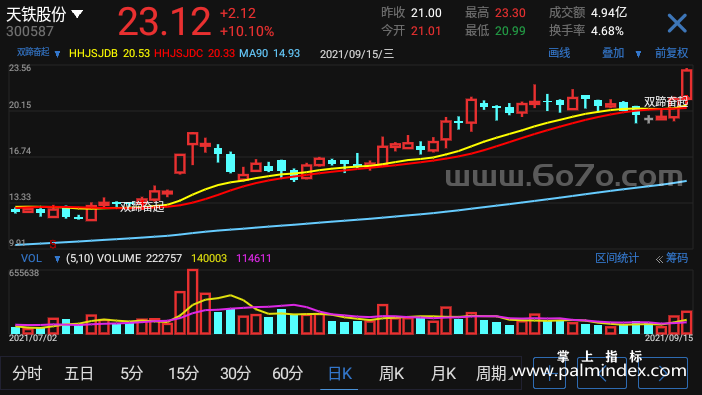
Task: Close the chart with the X icon
Action: point(676,23)
